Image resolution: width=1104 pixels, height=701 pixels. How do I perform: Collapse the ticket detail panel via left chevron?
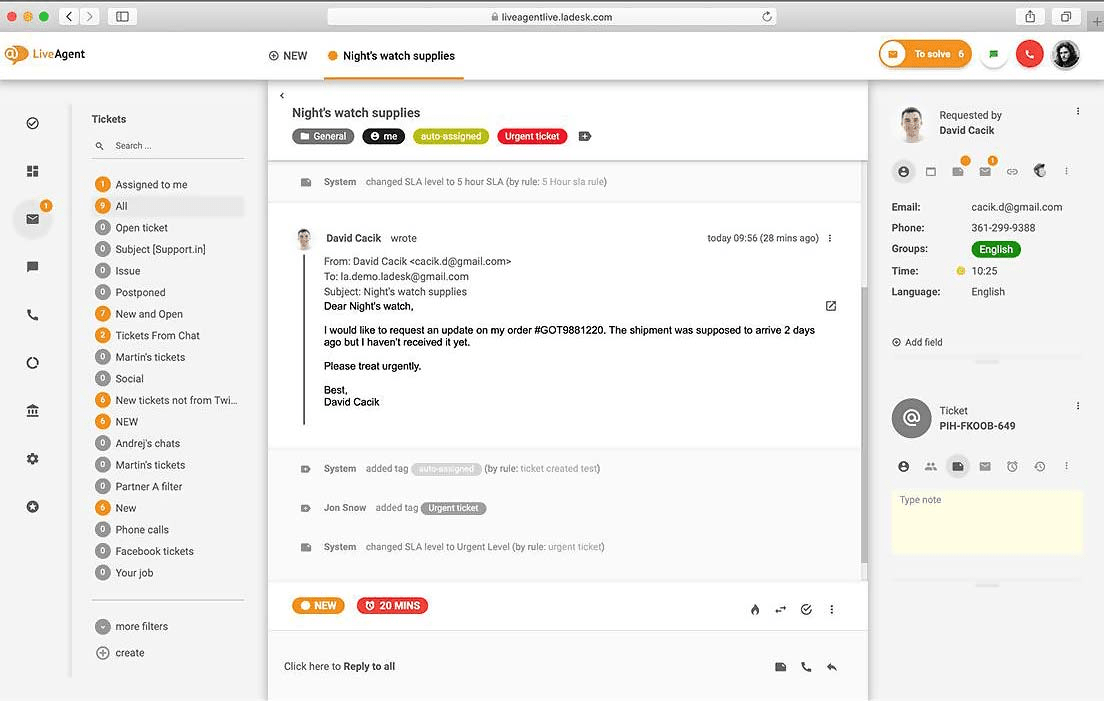(281, 95)
